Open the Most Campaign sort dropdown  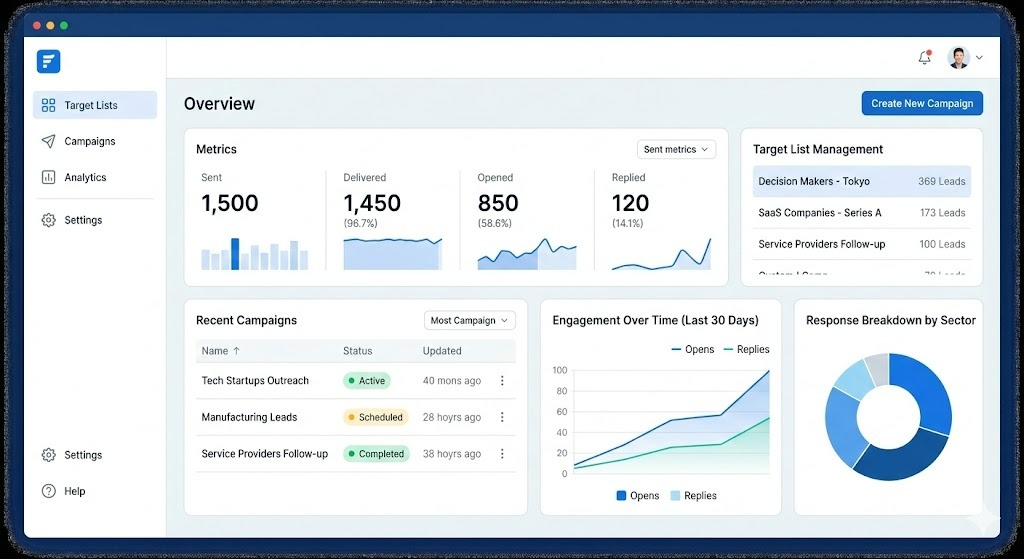469,321
